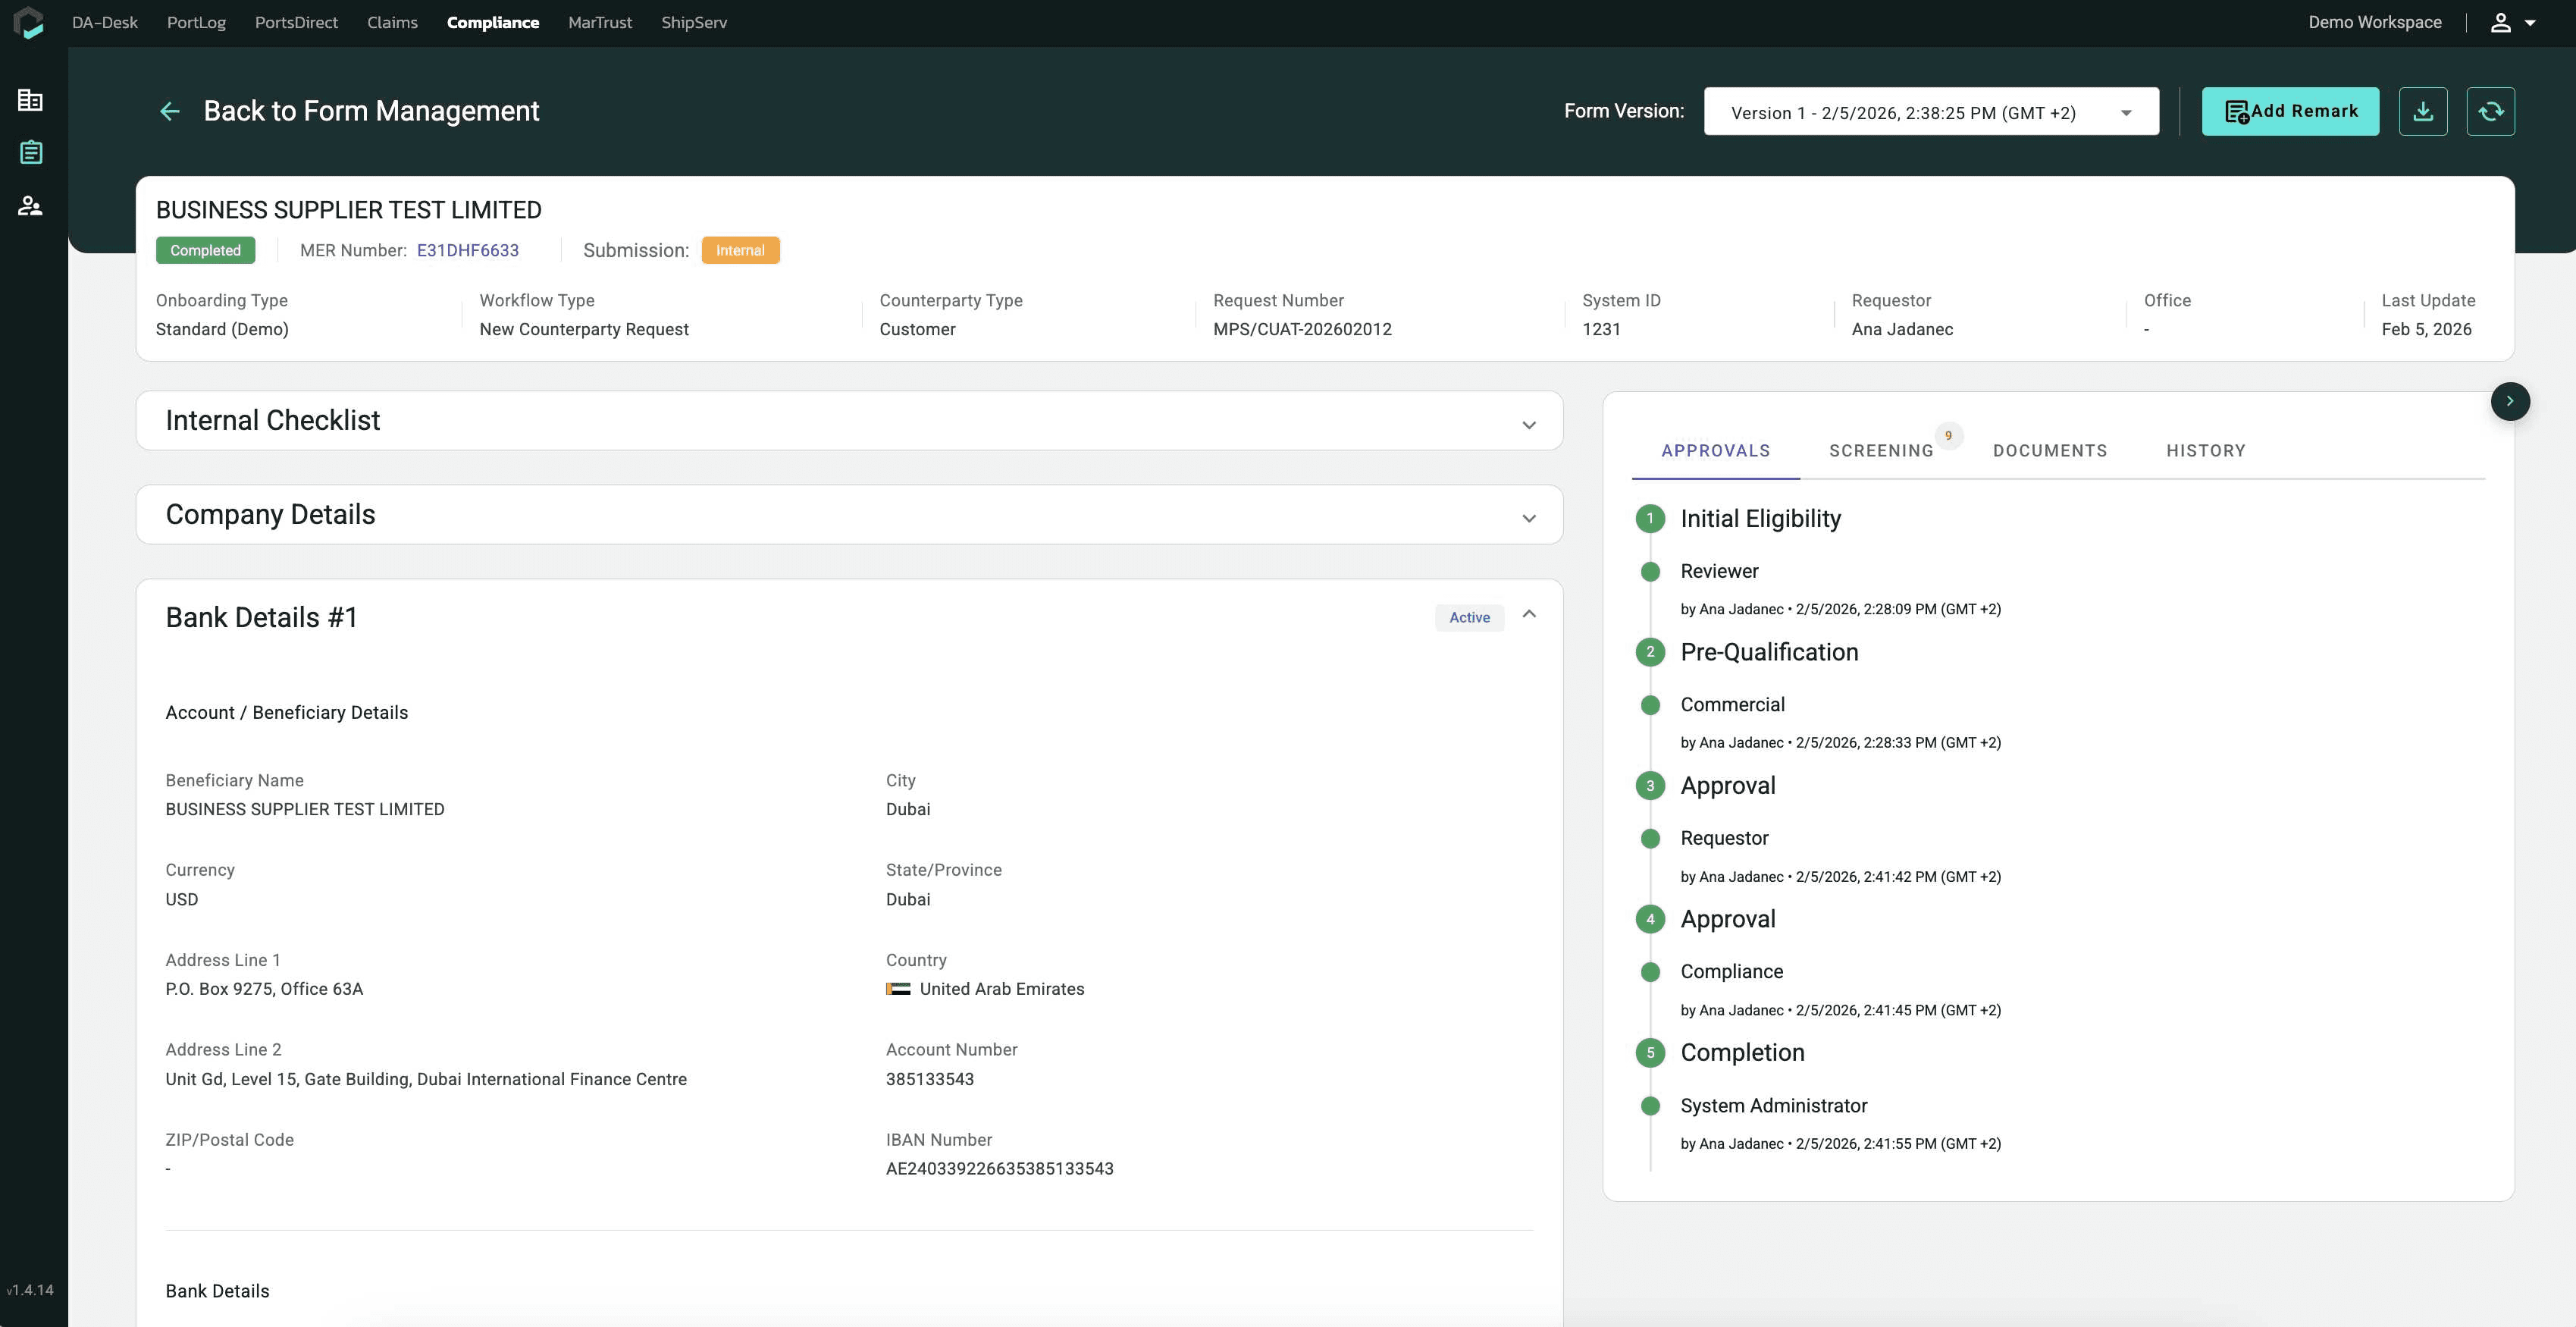
Task: Open PortsDirect in the top navigation
Action: pos(296,22)
